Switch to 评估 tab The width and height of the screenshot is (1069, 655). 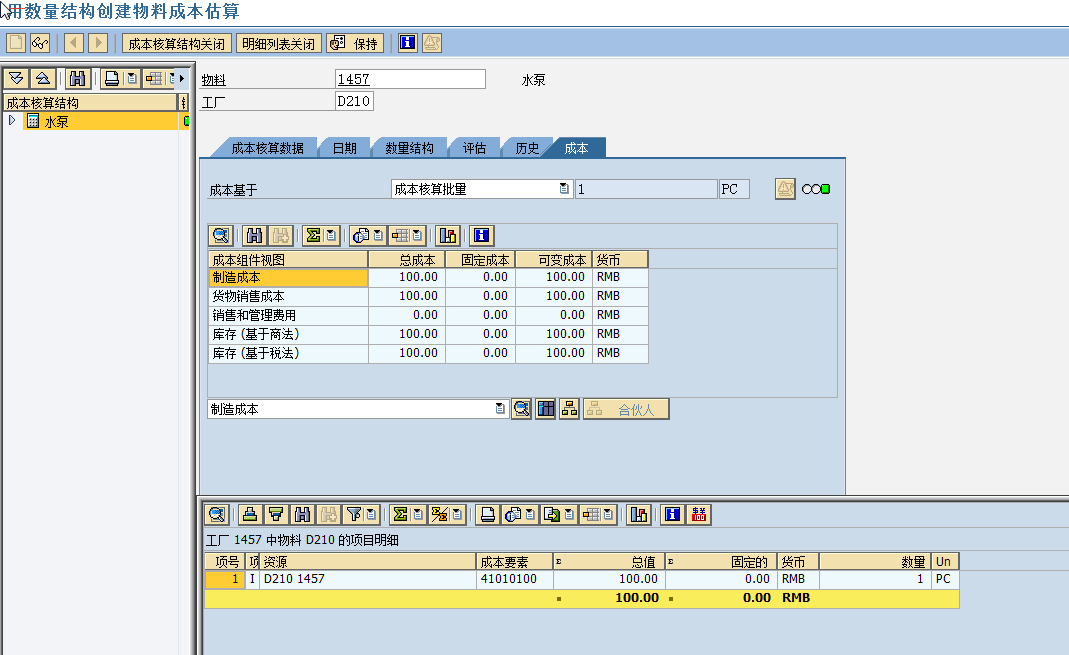pyautogui.click(x=475, y=148)
